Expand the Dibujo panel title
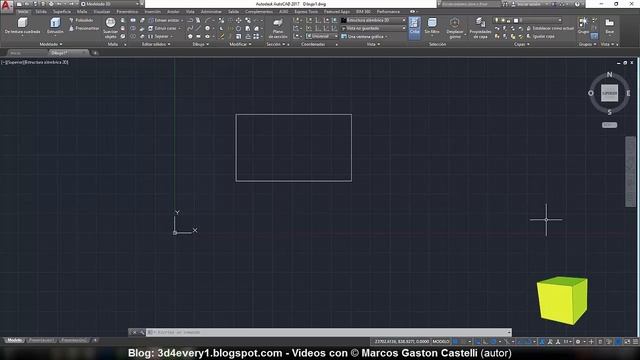 coord(200,44)
